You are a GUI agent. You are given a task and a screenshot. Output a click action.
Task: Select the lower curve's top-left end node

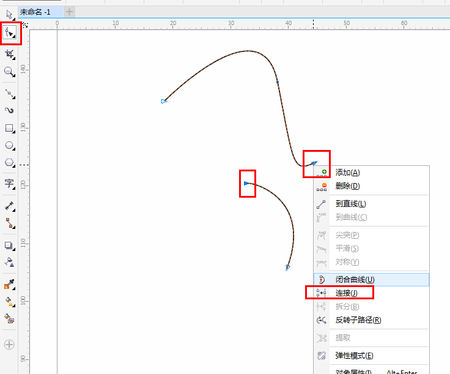pos(246,183)
